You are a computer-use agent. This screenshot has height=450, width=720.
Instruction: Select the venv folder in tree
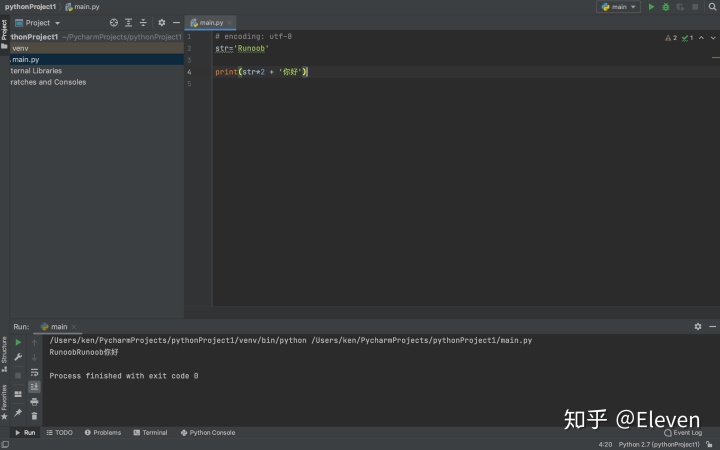click(x=97, y=48)
